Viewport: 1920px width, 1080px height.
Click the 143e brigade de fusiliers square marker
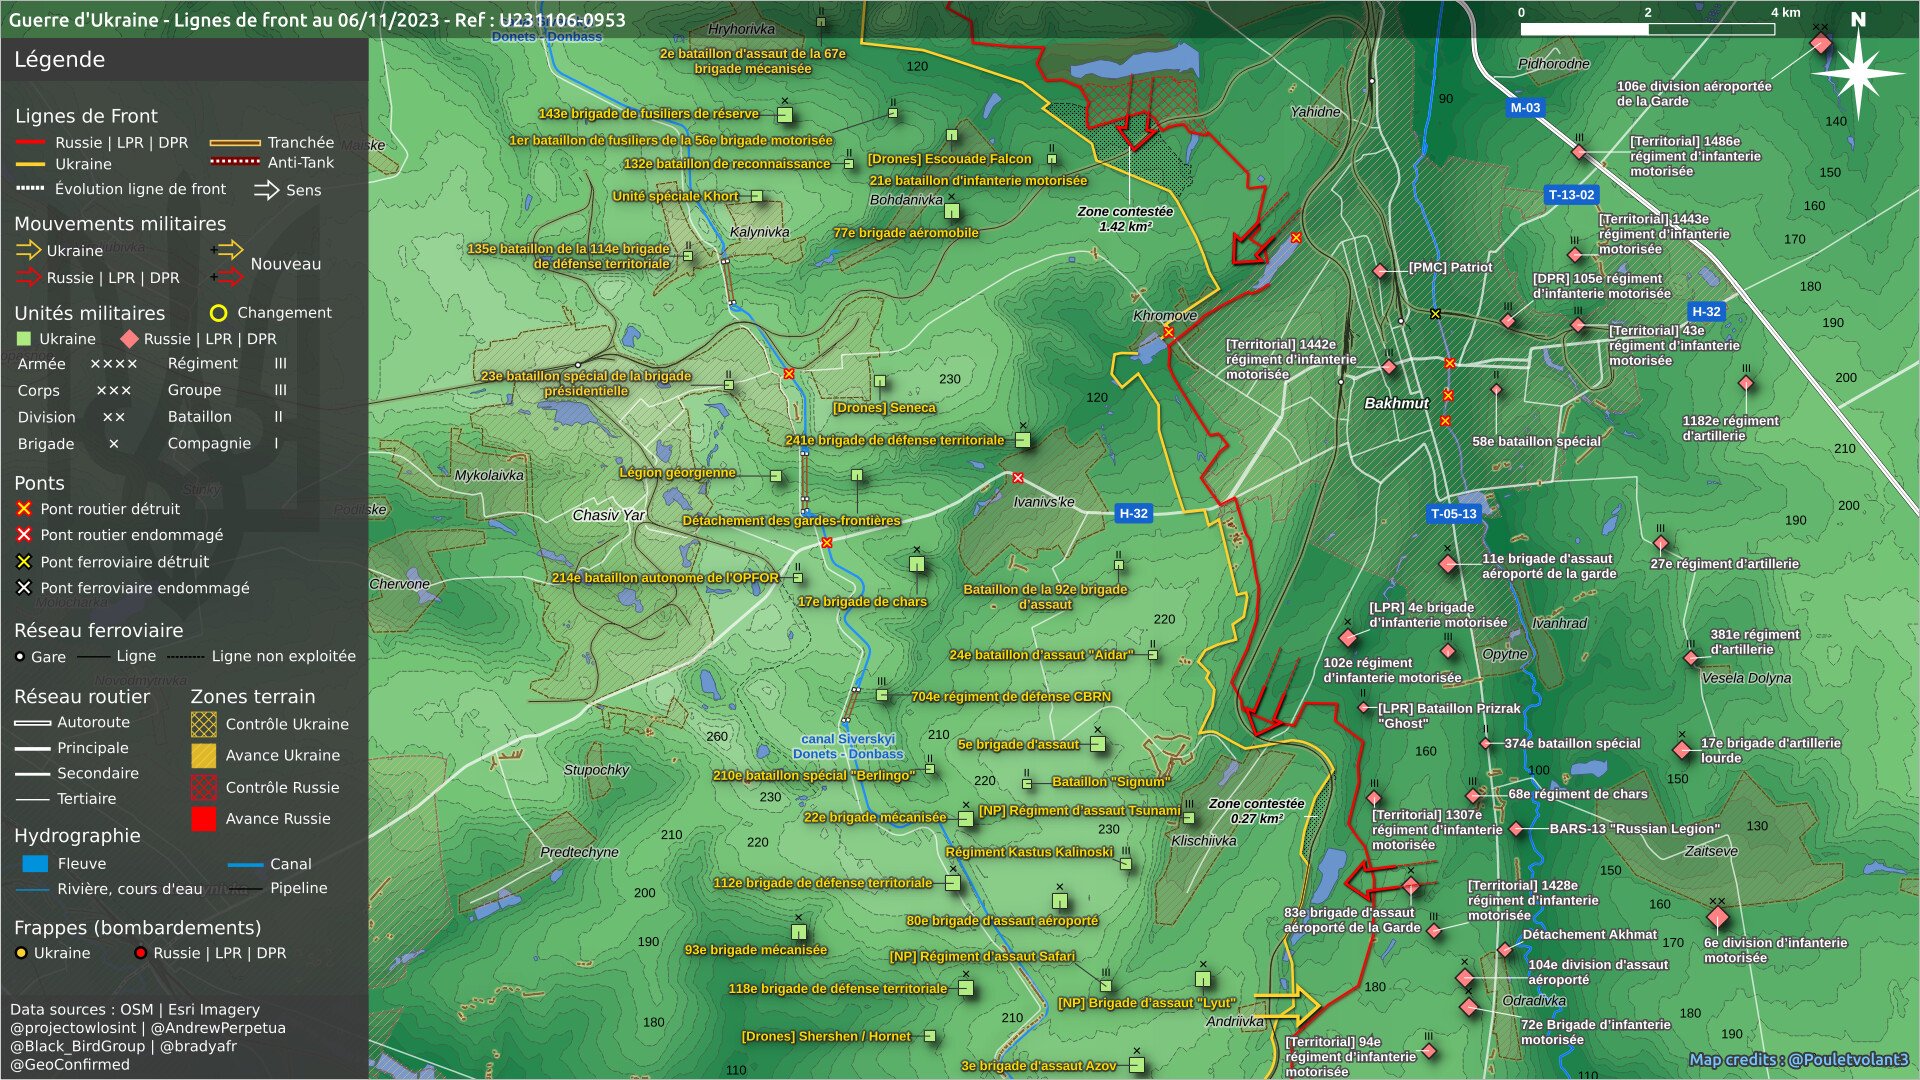click(x=785, y=114)
